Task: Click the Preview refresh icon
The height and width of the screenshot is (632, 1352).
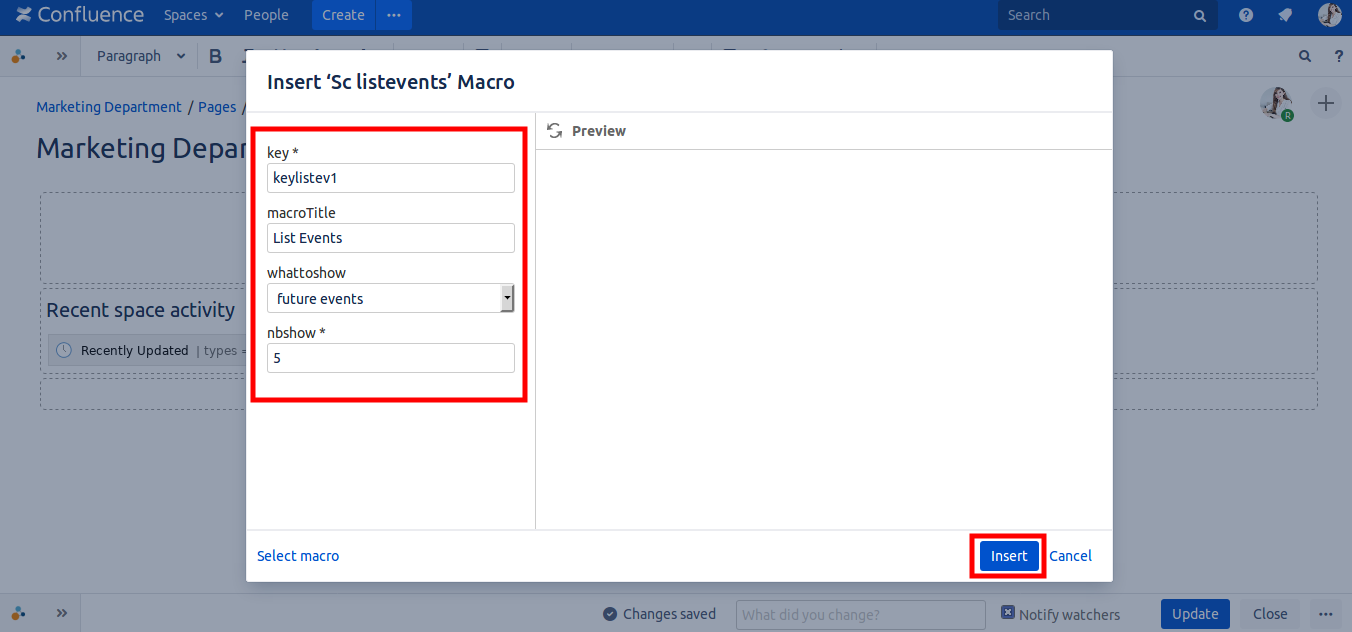Action: pyautogui.click(x=555, y=131)
